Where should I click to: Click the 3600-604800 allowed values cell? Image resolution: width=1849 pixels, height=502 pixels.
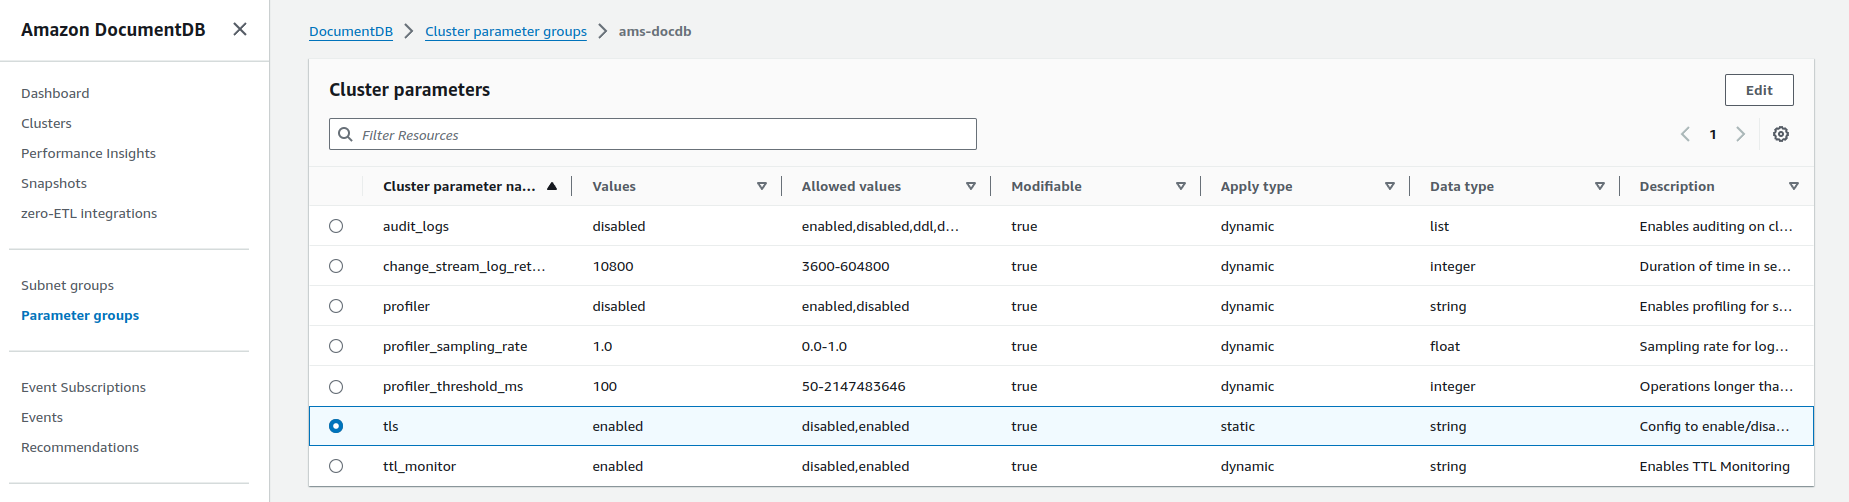(x=845, y=266)
